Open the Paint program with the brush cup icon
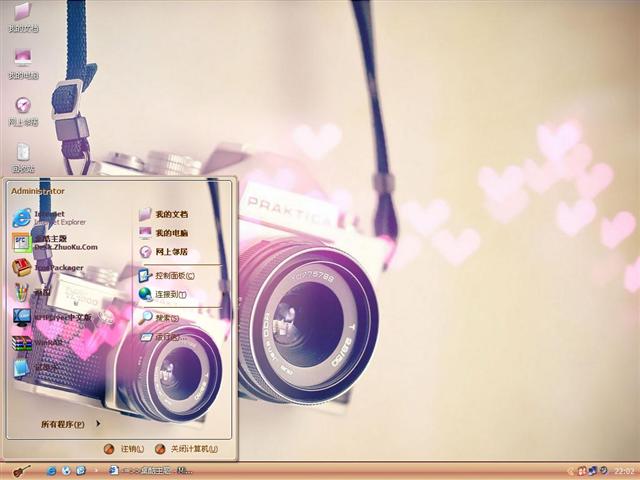This screenshot has height=480, width=640. (40, 292)
